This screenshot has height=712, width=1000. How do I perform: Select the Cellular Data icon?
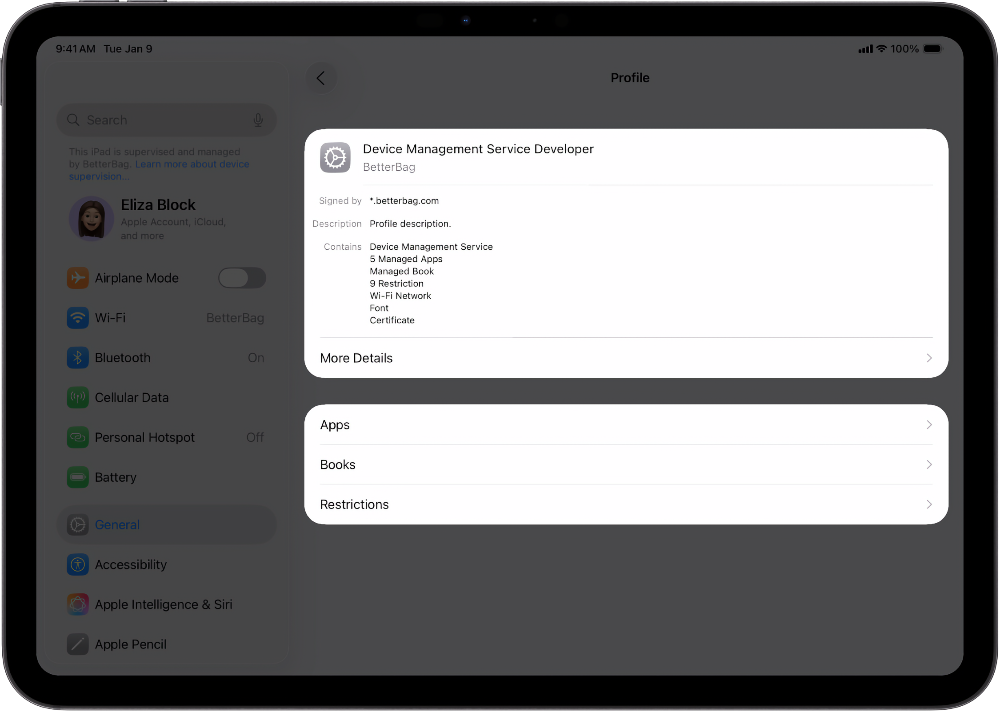[78, 397]
